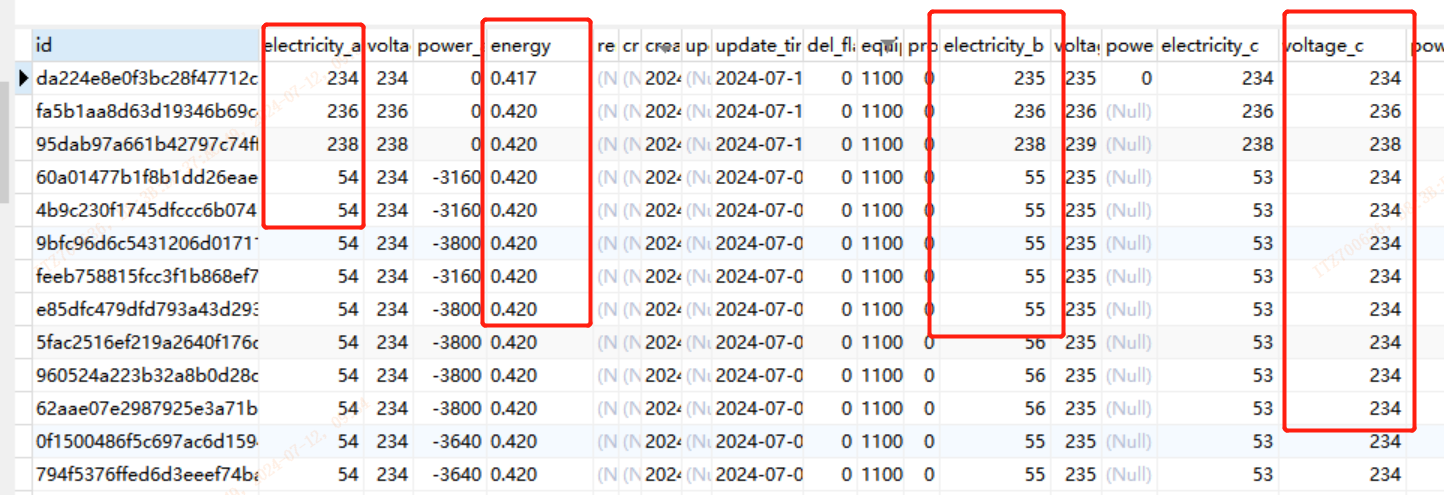Select the id cell starting with 794f5376
This screenshot has width=1444, height=495.
(x=146, y=474)
